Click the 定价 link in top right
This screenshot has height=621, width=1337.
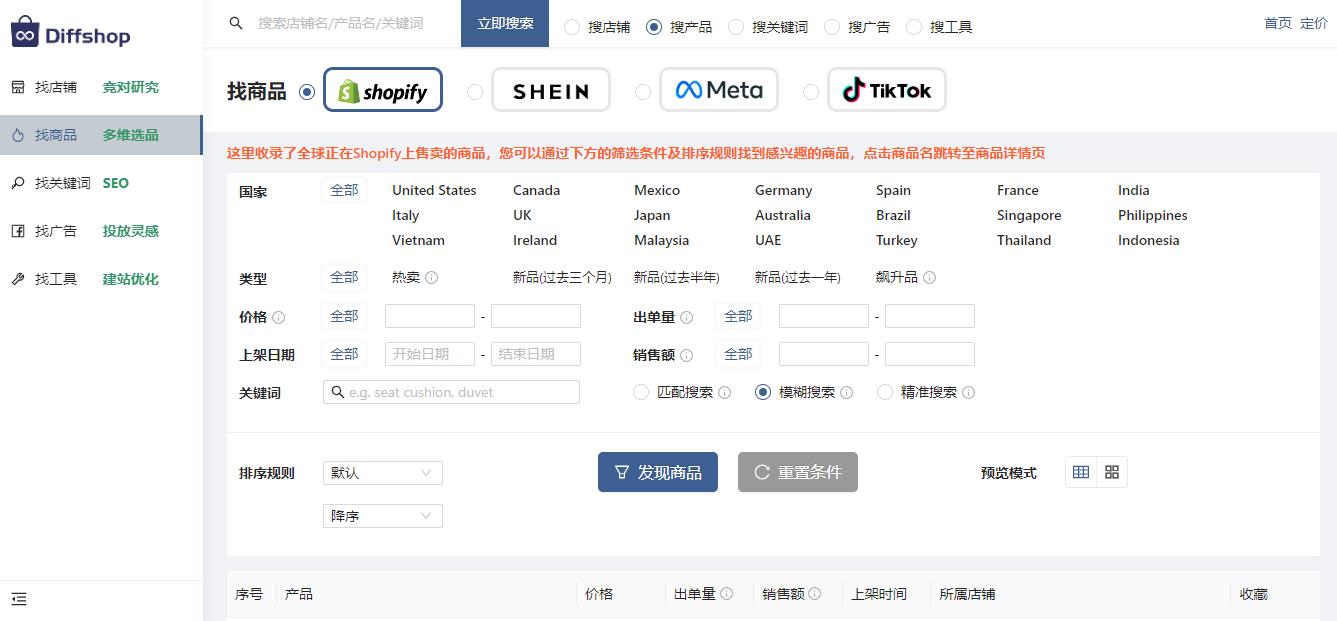1313,23
